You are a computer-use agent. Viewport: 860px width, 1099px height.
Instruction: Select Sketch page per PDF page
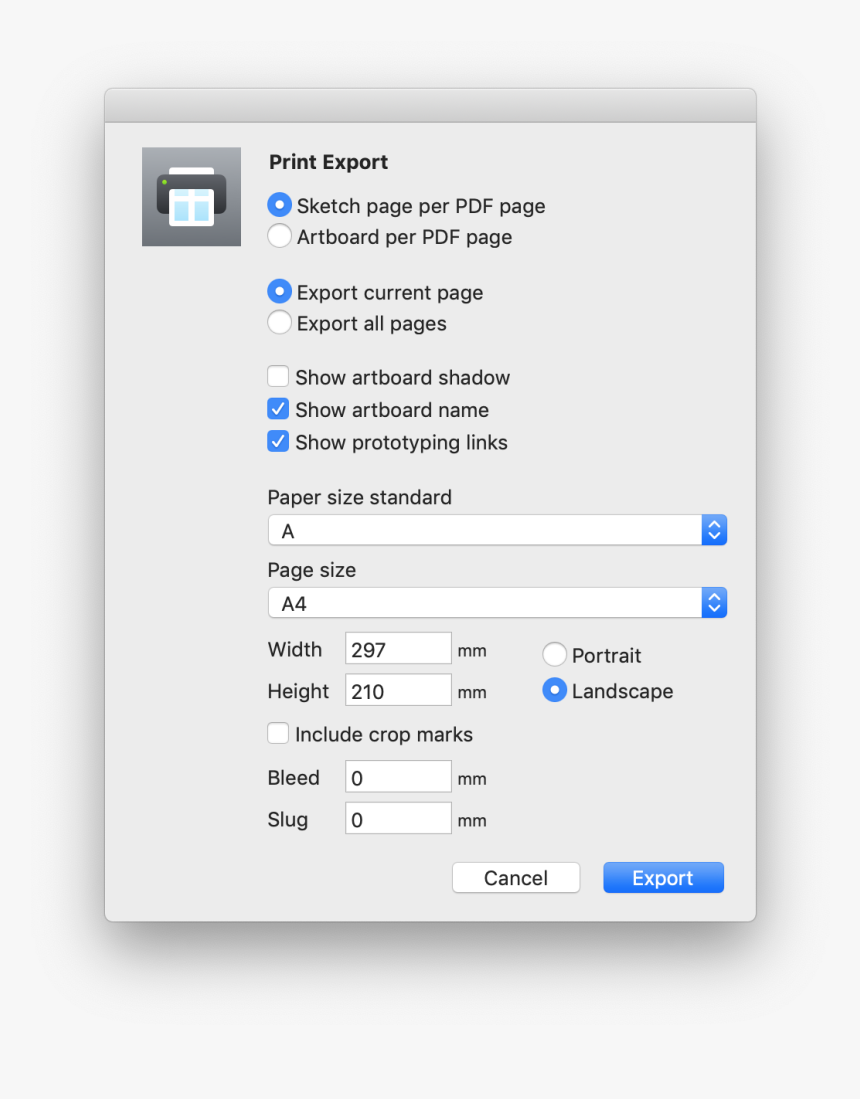click(x=279, y=205)
